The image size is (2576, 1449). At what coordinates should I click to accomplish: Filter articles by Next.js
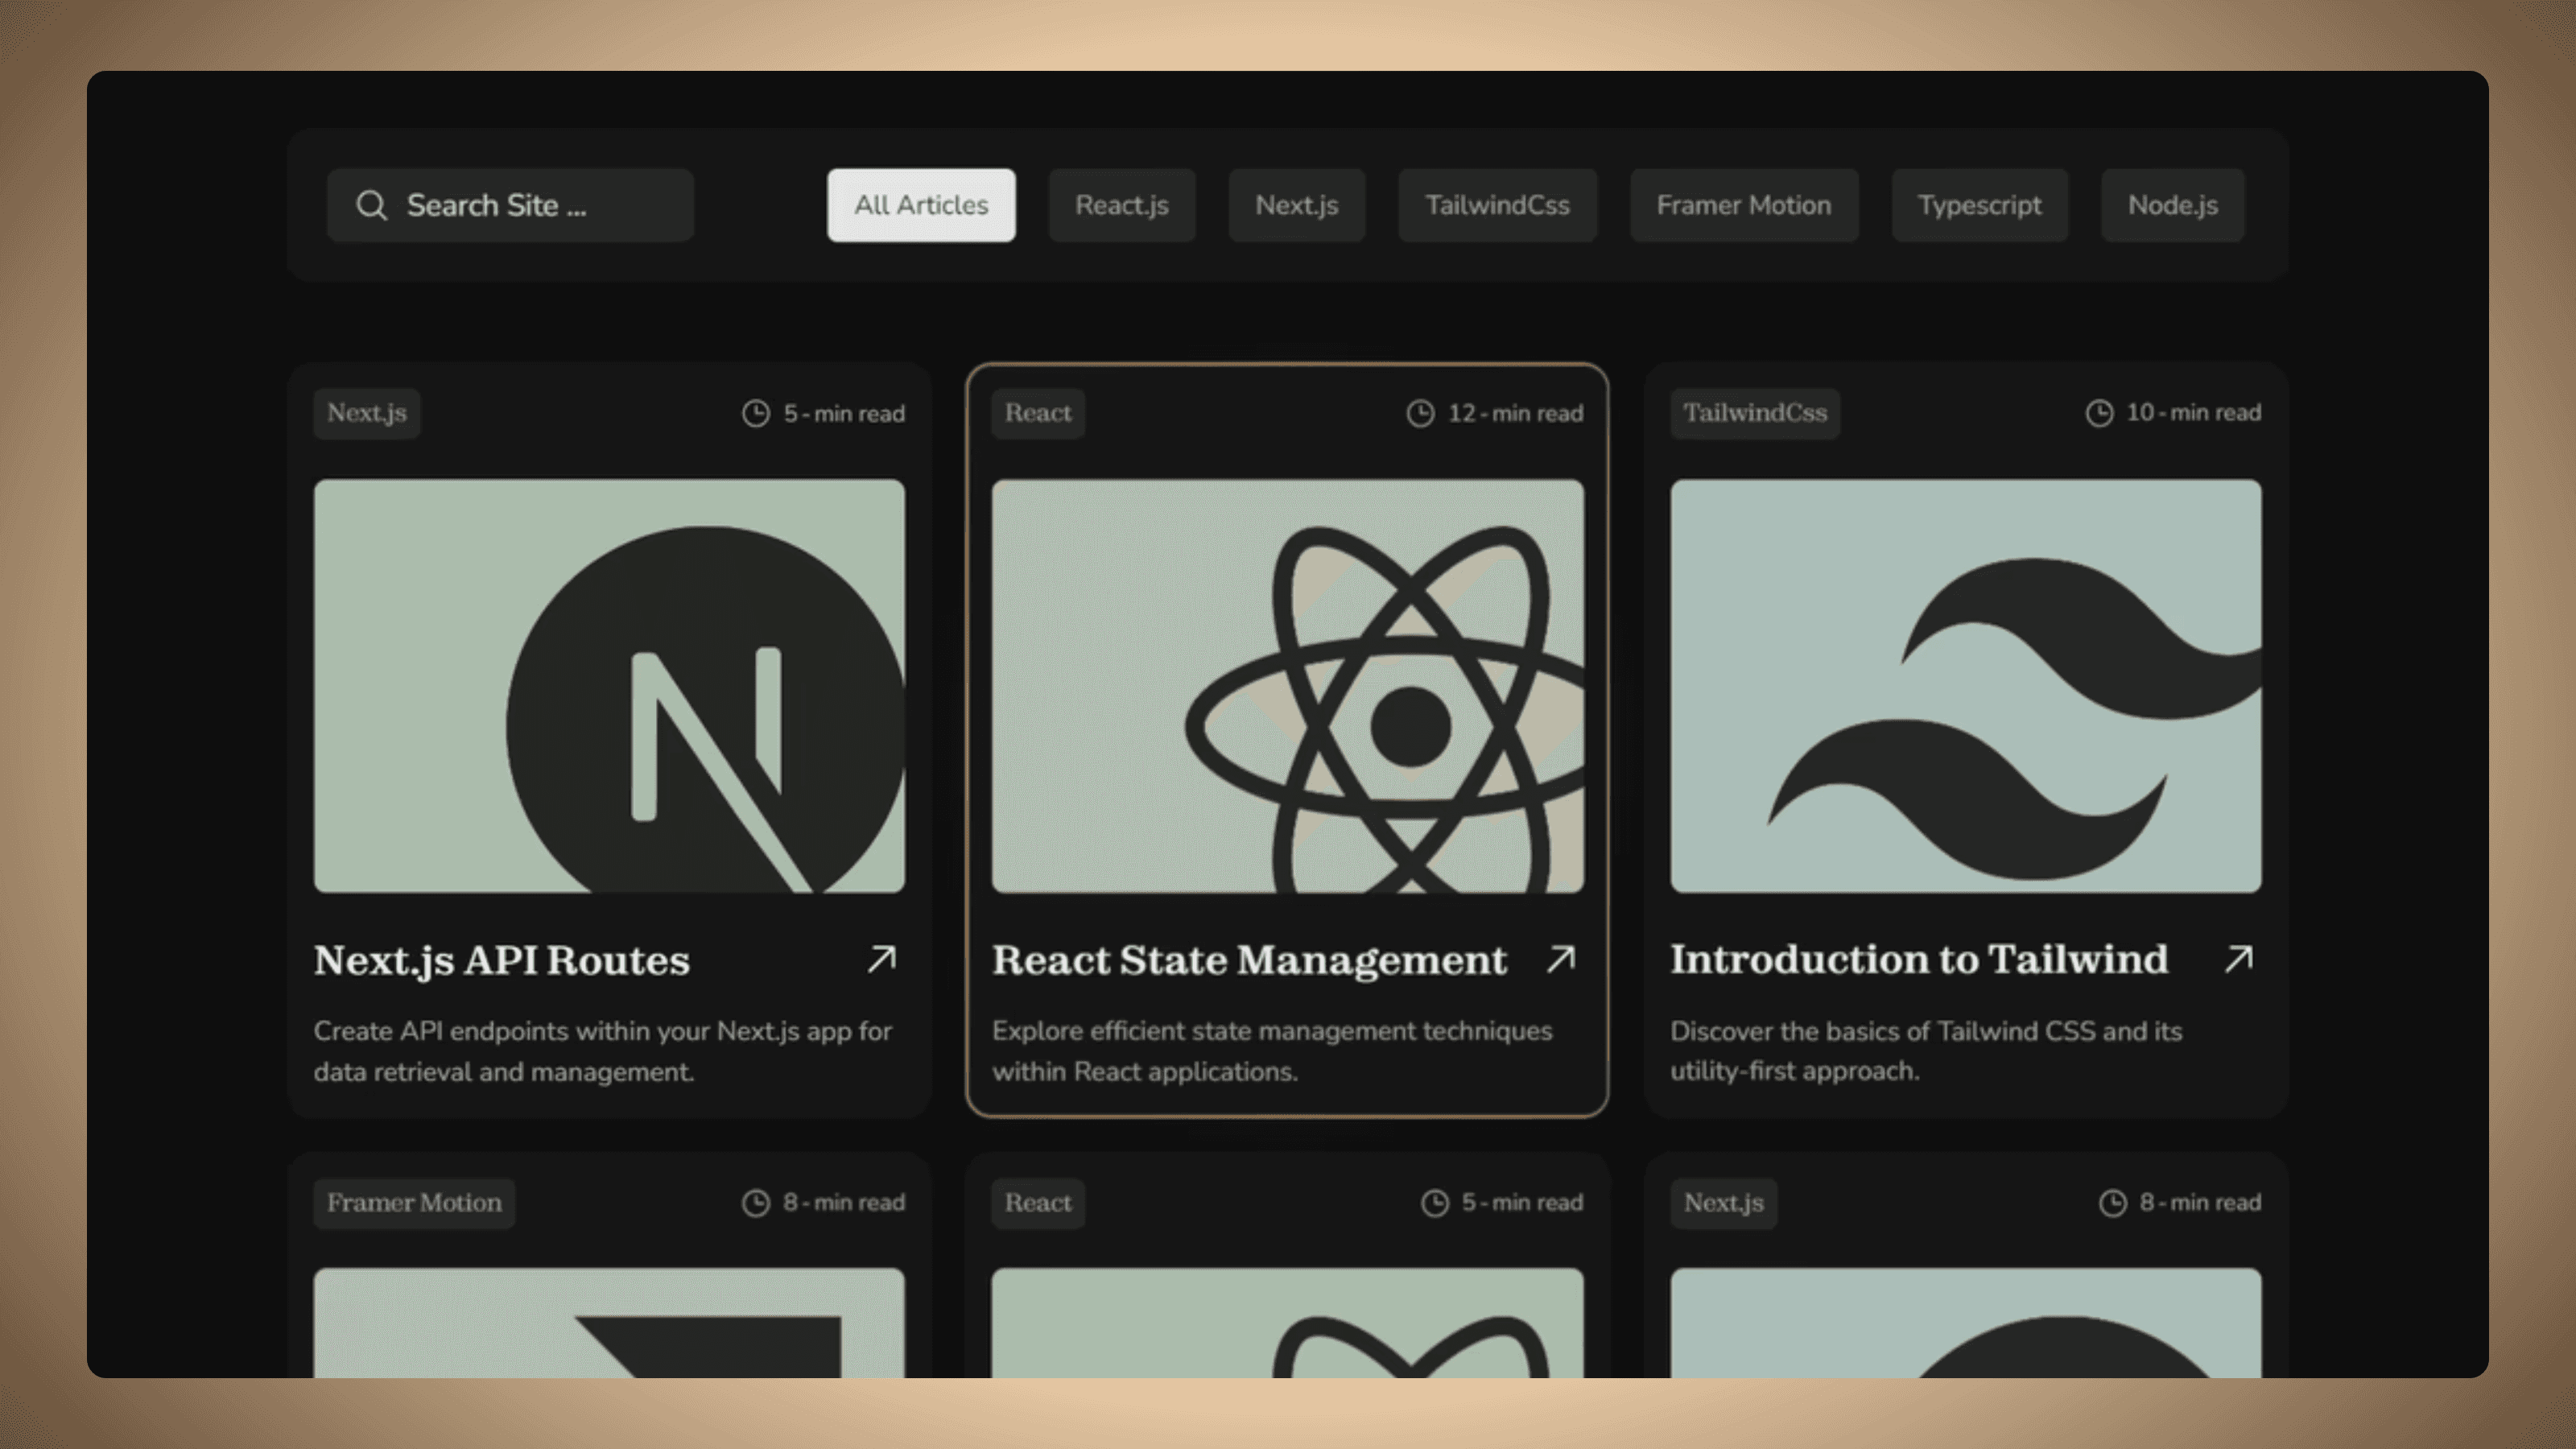tap(1296, 205)
